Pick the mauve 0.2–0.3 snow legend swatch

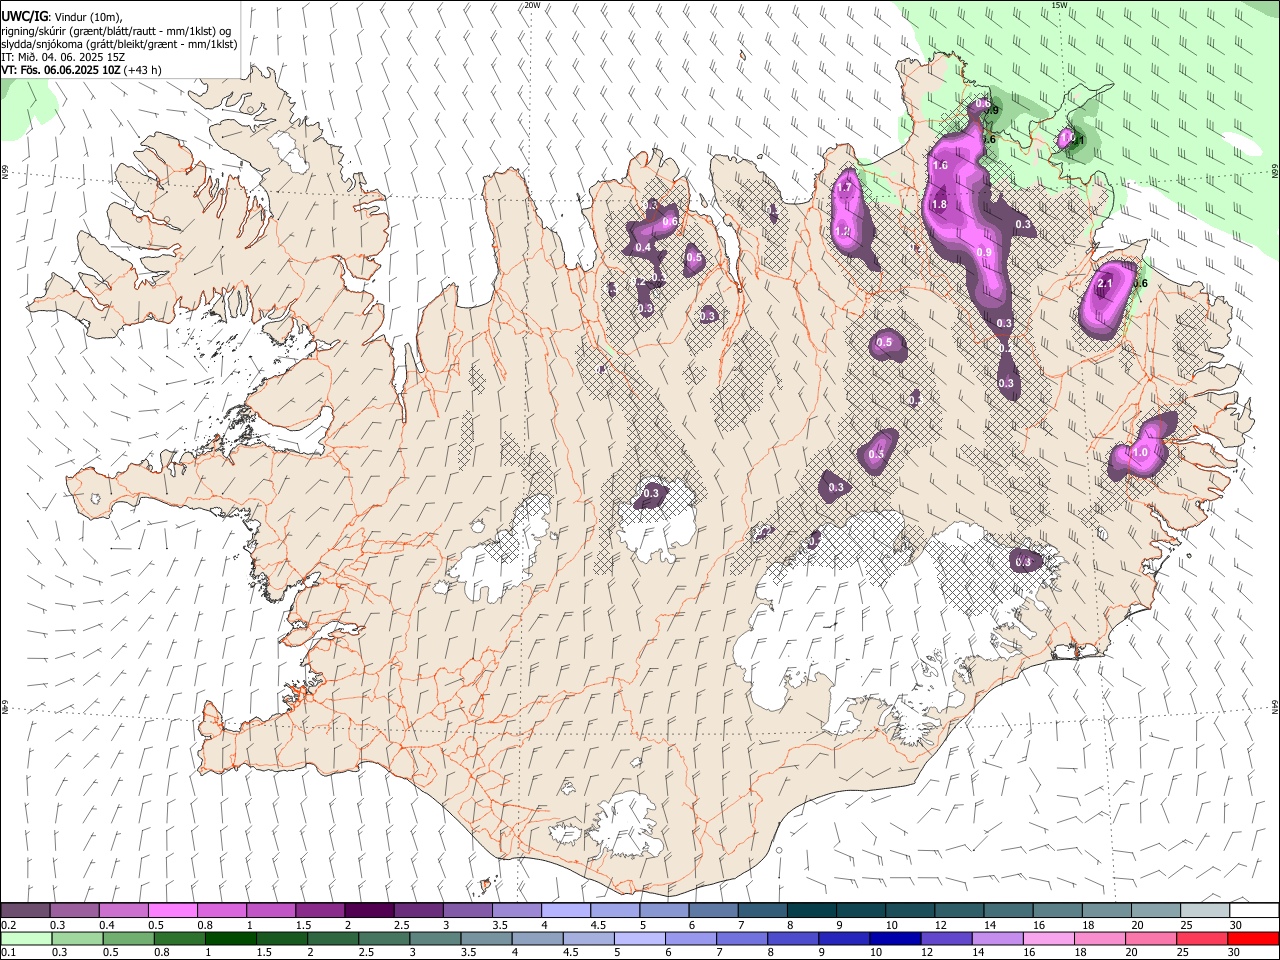click(x=25, y=911)
